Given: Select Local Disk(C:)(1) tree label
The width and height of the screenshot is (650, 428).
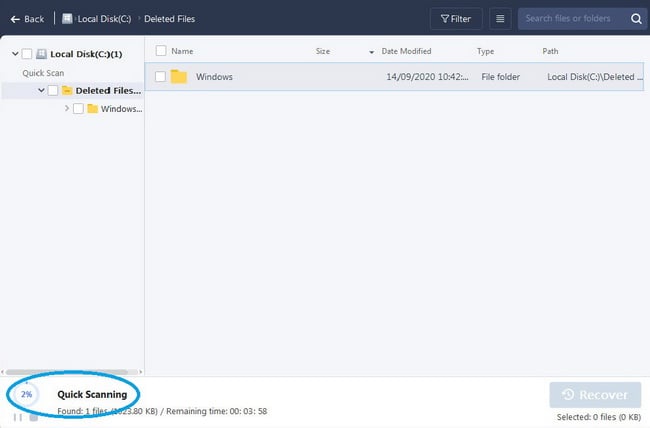Looking at the screenshot, I should point(86,54).
